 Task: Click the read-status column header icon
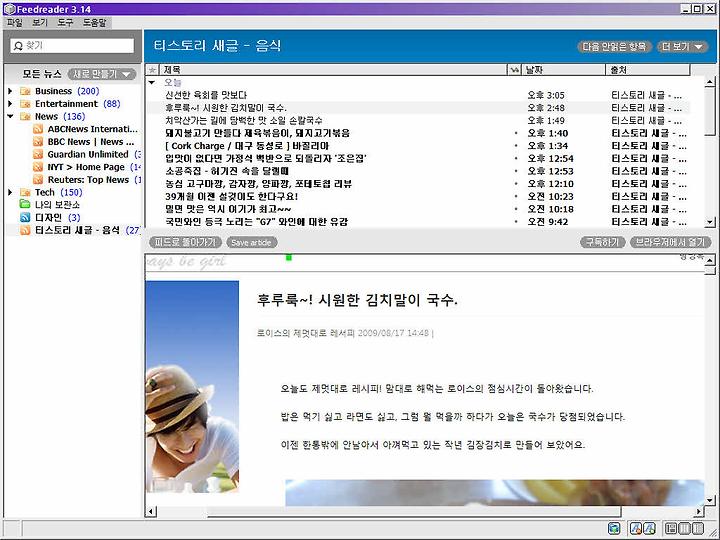(x=514, y=70)
